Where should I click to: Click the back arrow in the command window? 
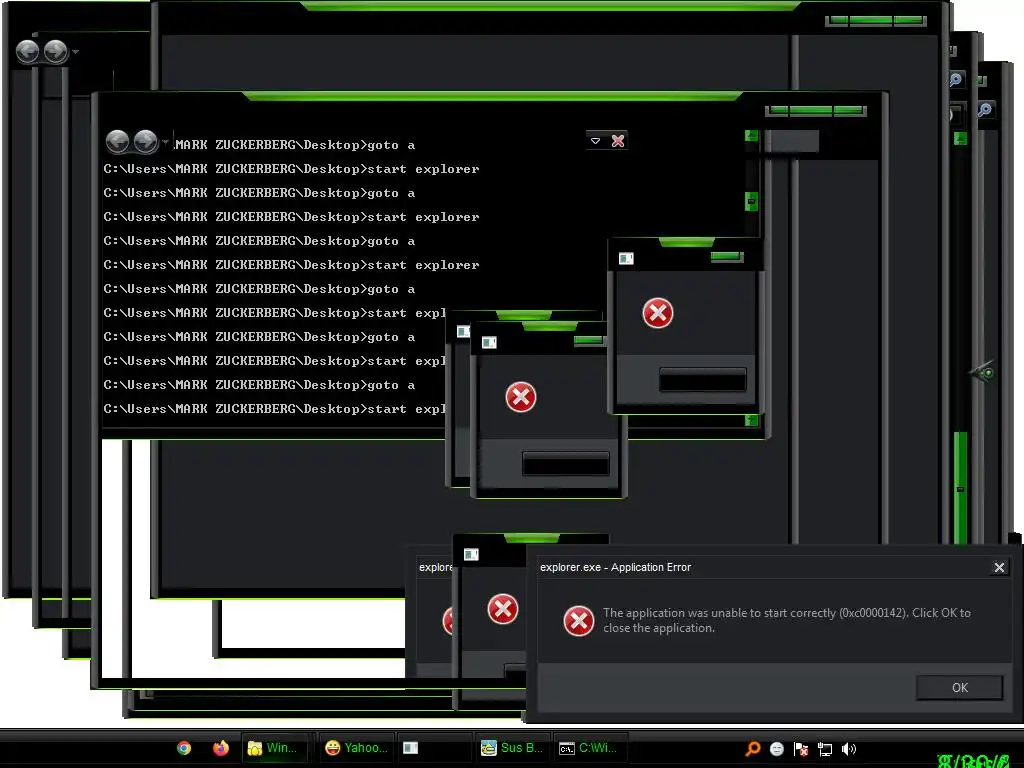click(x=118, y=141)
